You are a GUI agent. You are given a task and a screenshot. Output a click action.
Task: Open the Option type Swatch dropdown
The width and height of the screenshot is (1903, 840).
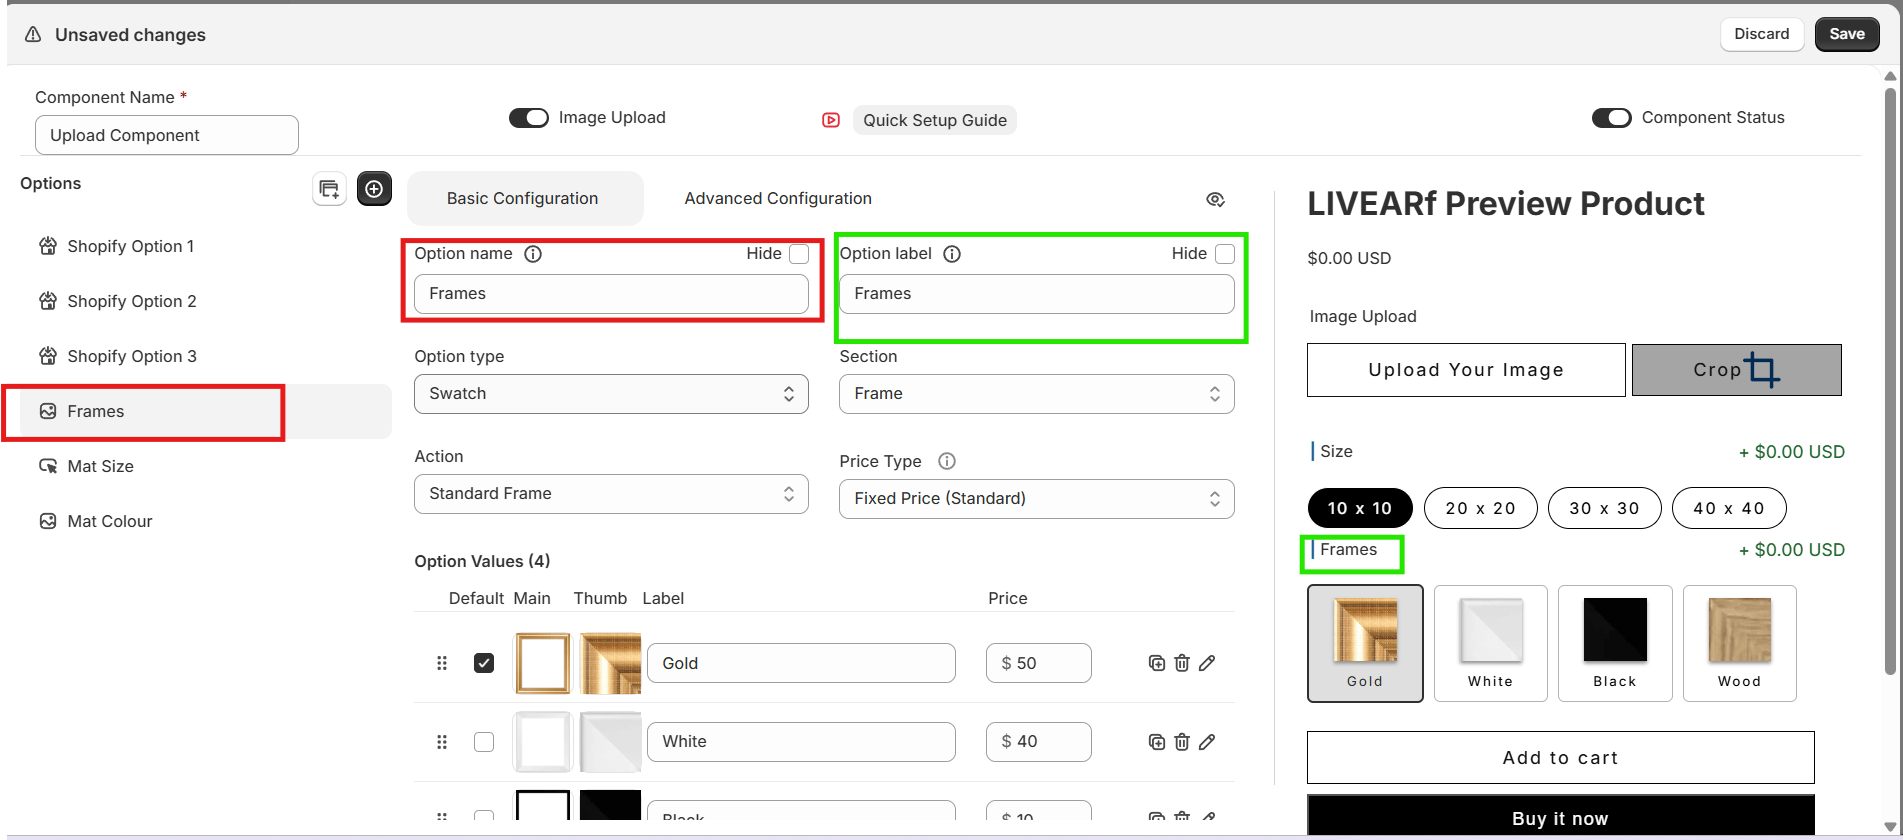point(611,394)
